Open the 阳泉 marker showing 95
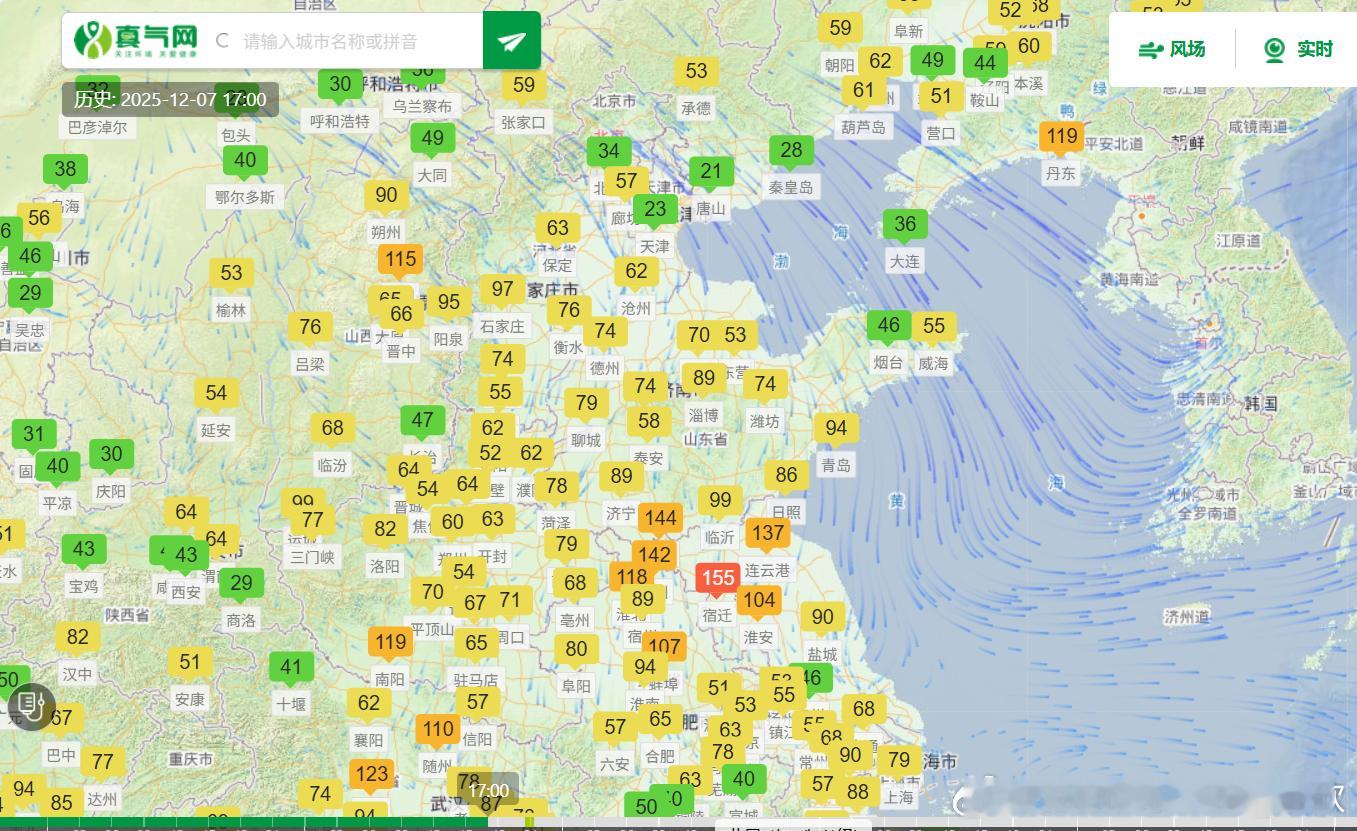 [x=448, y=303]
